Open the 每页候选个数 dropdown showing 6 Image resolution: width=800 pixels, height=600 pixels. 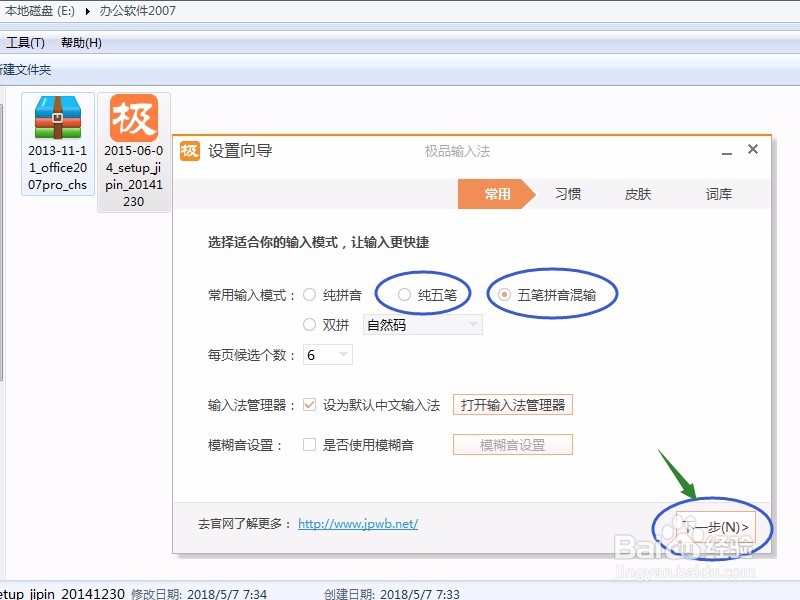click(328, 355)
